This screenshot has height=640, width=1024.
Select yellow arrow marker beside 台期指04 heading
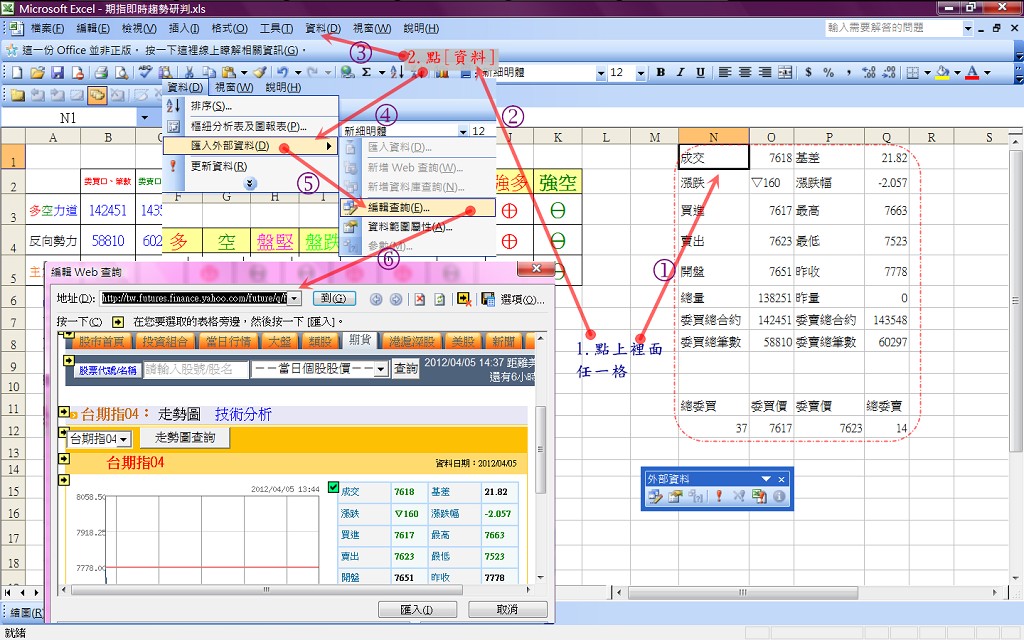[63, 412]
